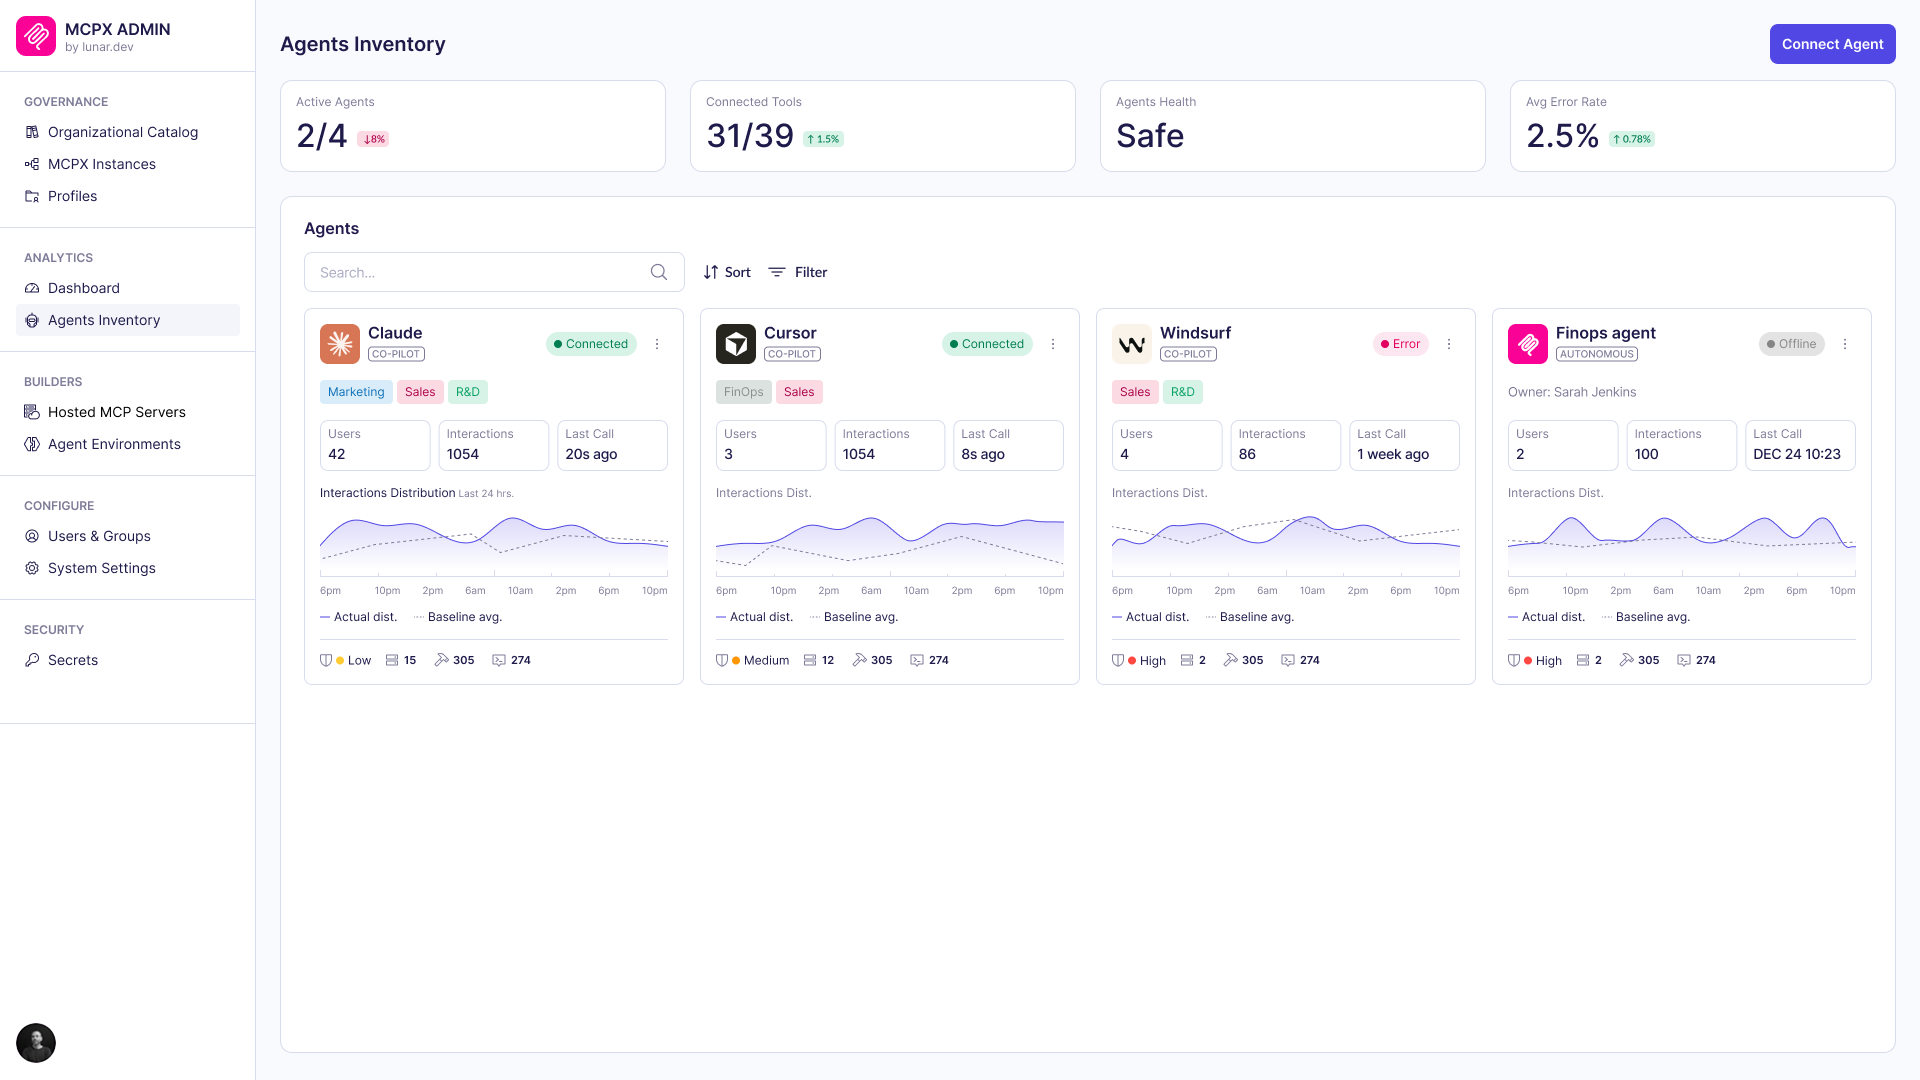Select the Marketing tag on Claude
This screenshot has height=1080, width=1920.
(356, 392)
